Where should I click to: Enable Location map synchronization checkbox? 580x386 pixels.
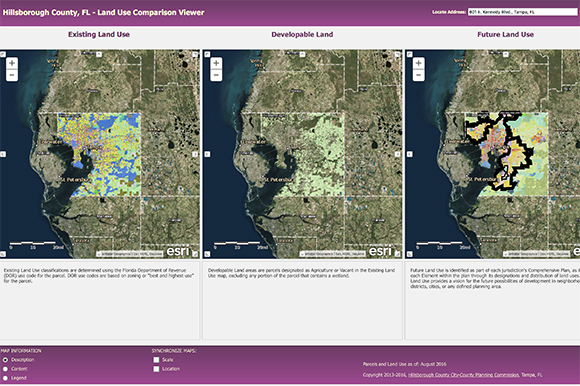point(156,369)
